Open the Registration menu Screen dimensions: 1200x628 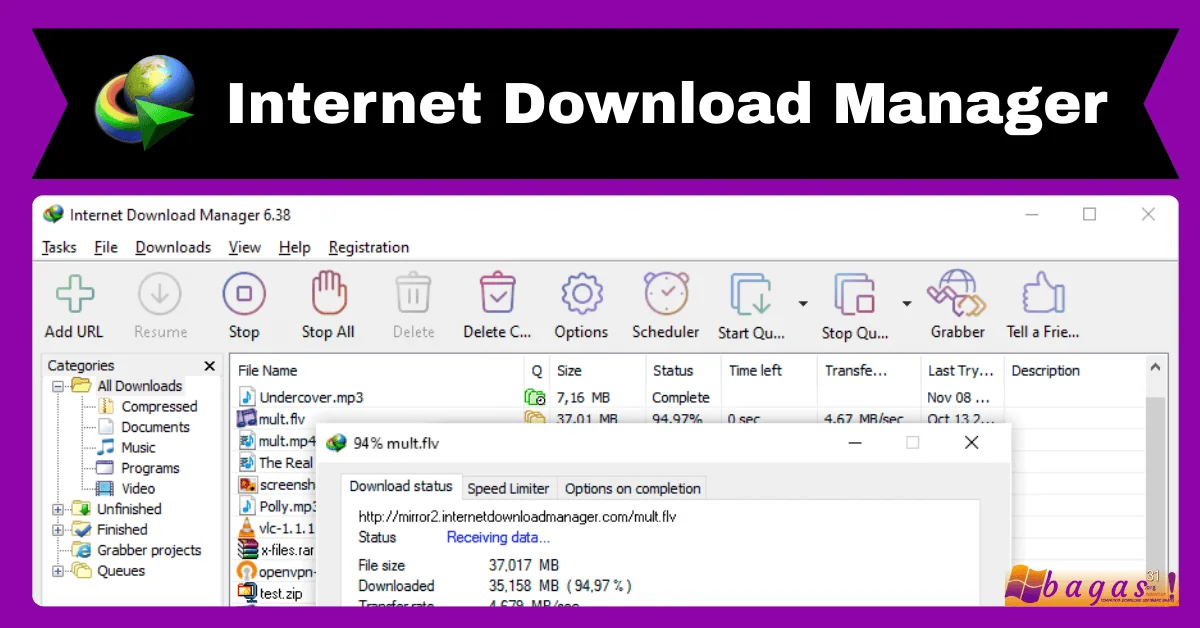[x=368, y=247]
